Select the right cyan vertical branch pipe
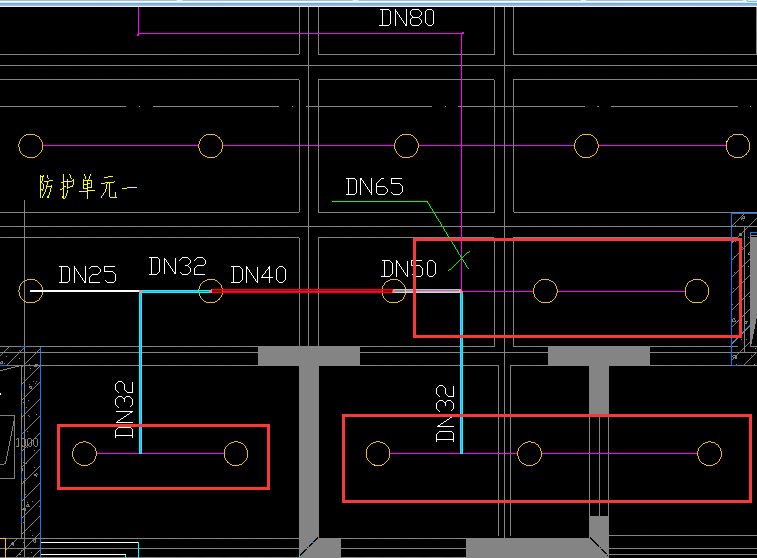 pyautogui.click(x=462, y=372)
